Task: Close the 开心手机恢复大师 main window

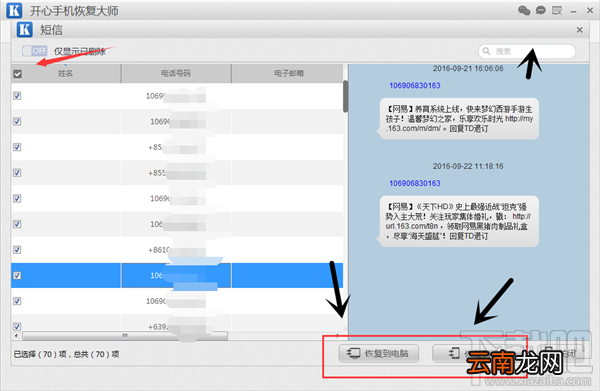Action: 590,11
